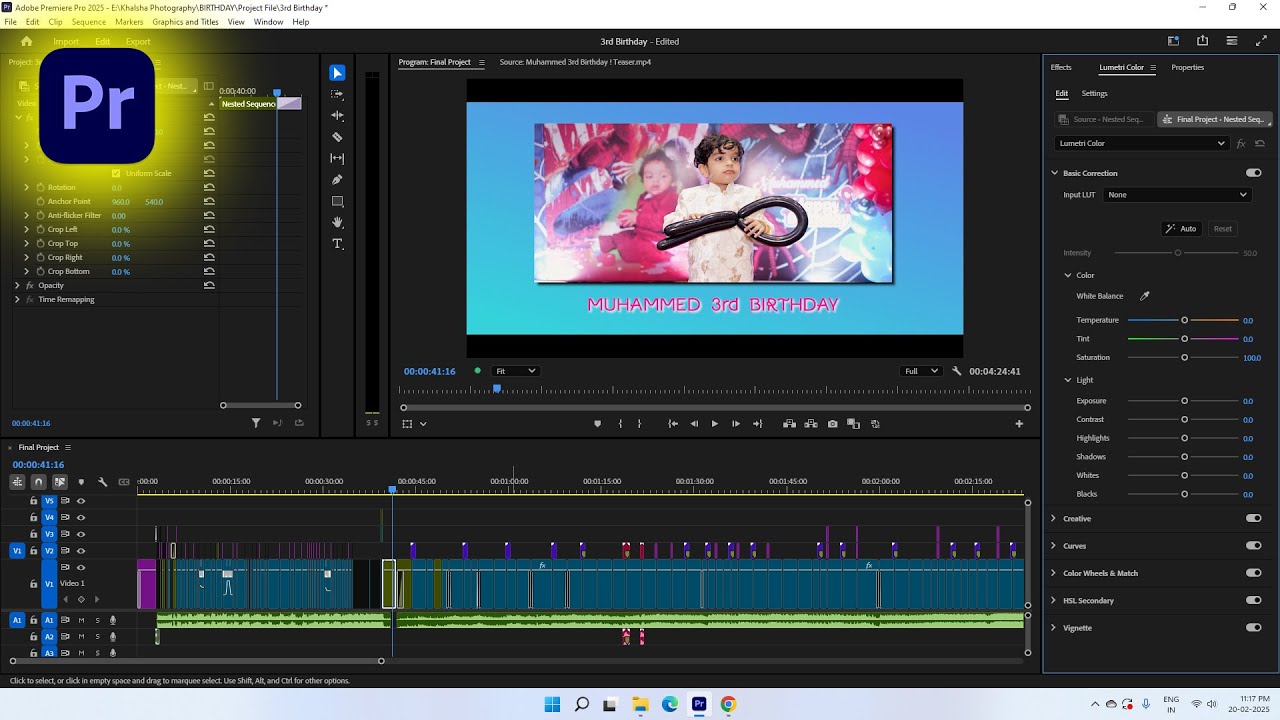Viewport: 1280px width, 720px height.
Task: Click the timeline Captions (CC) track icon
Action: pos(124,482)
